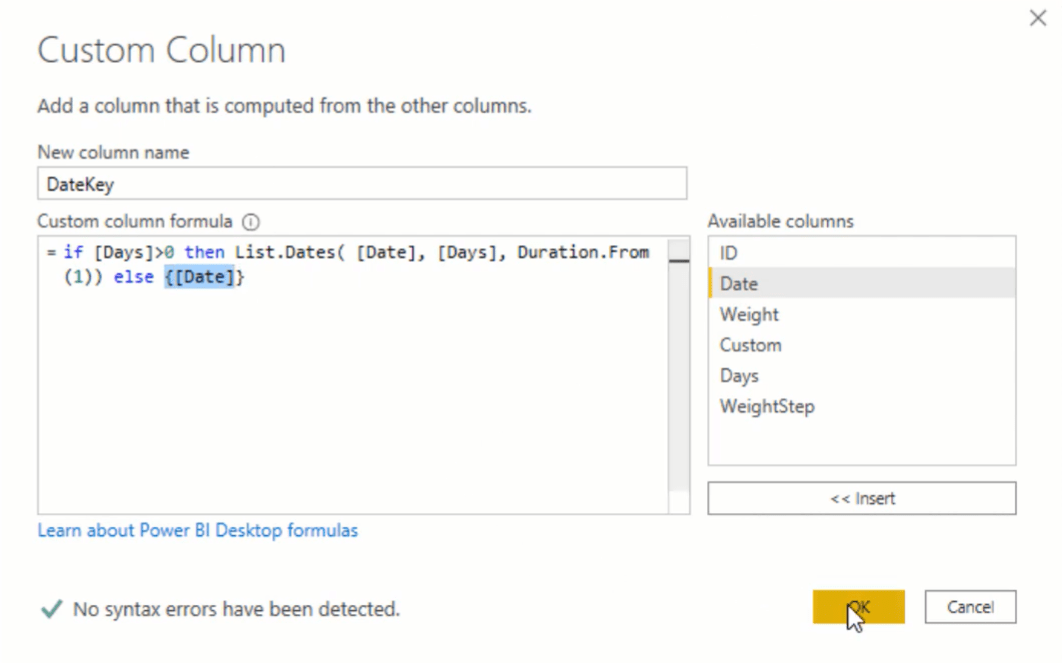The height and width of the screenshot is (663, 1062).
Task: Click the 'No syntax errors have been detected.' message
Action: (236, 609)
